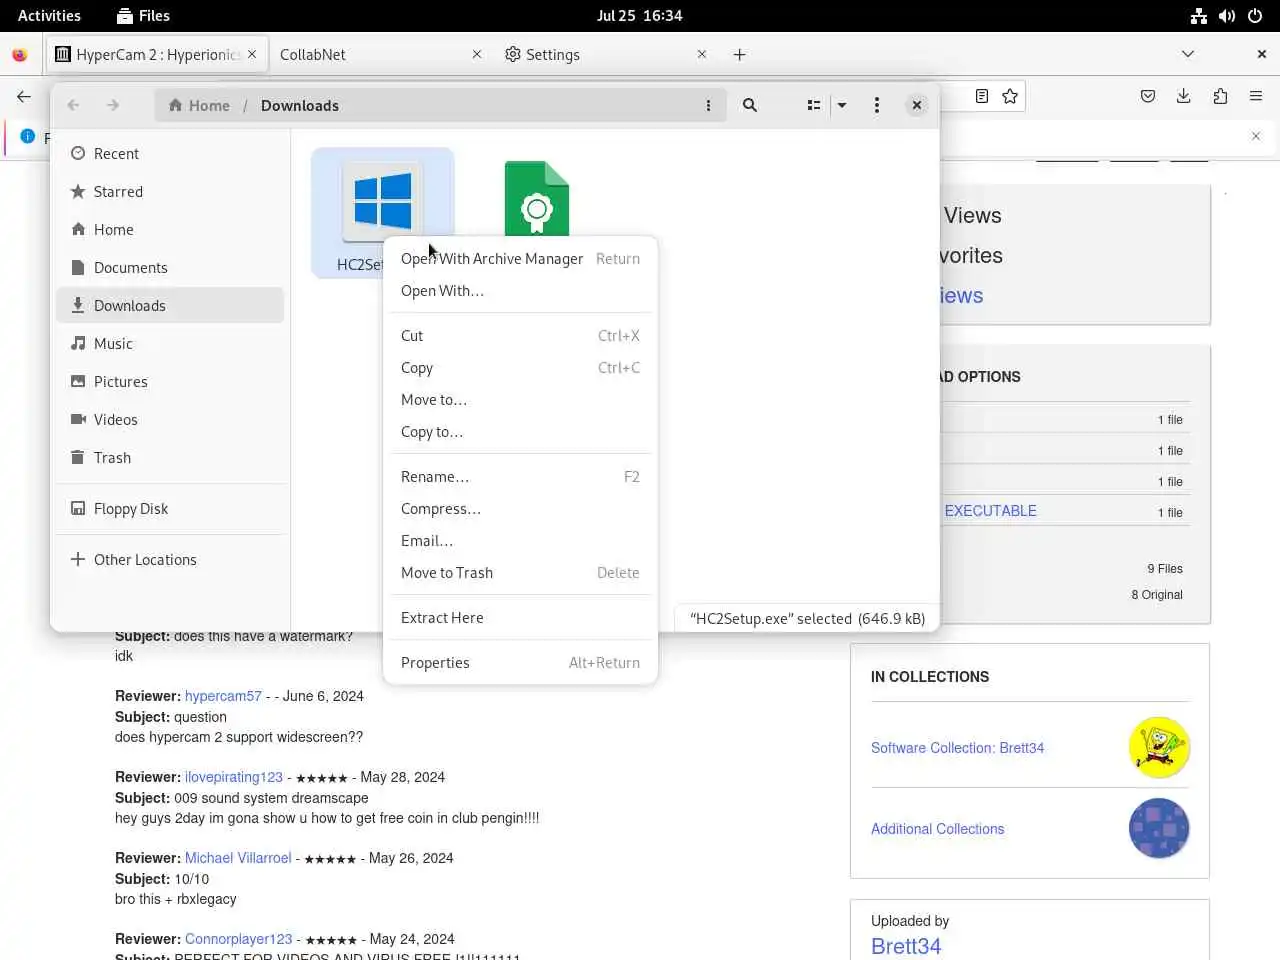The width and height of the screenshot is (1280, 960).
Task: Open Music in Files sidebar
Action: 170,343
